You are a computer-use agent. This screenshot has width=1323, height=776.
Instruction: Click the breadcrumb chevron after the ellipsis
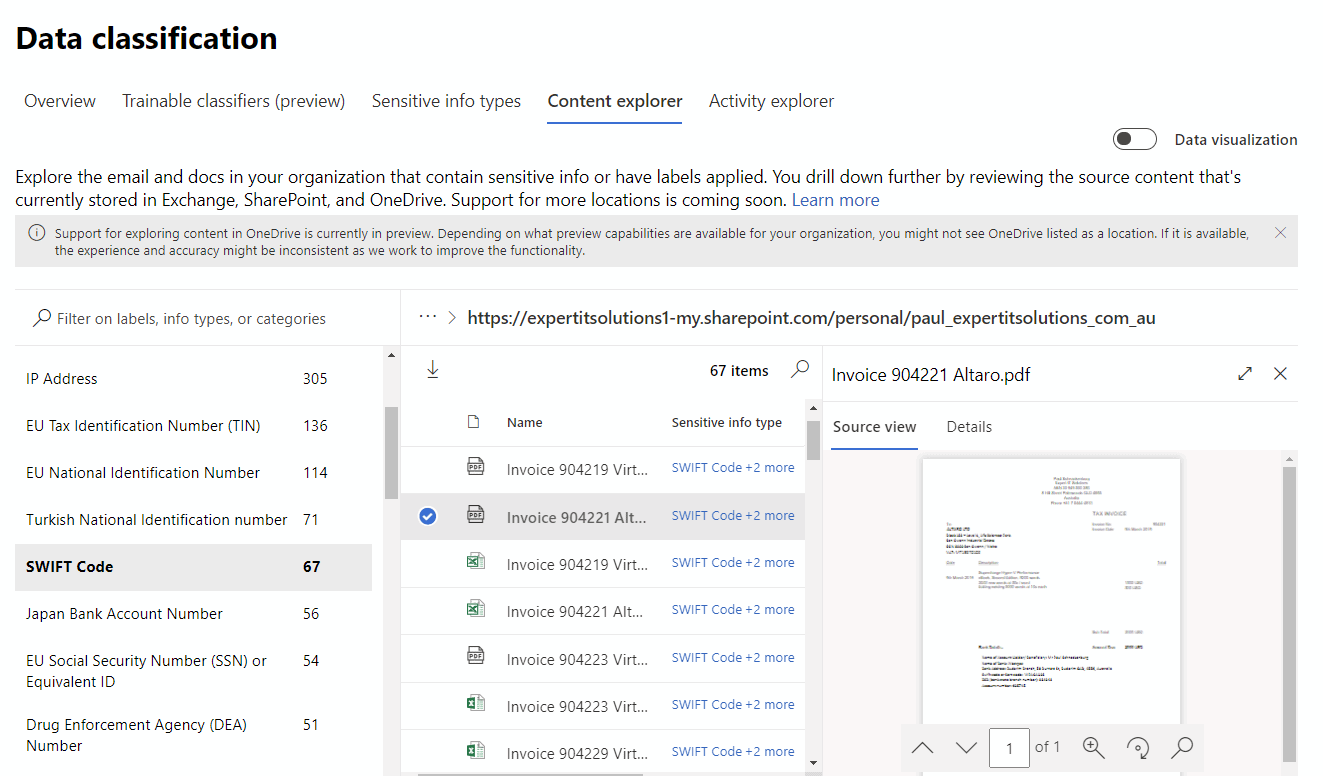[x=452, y=317]
